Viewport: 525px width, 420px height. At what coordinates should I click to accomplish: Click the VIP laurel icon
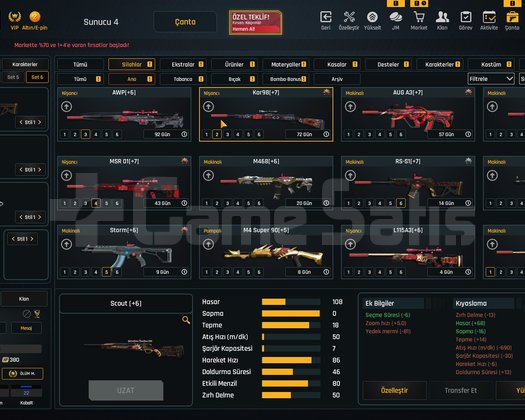click(x=14, y=16)
